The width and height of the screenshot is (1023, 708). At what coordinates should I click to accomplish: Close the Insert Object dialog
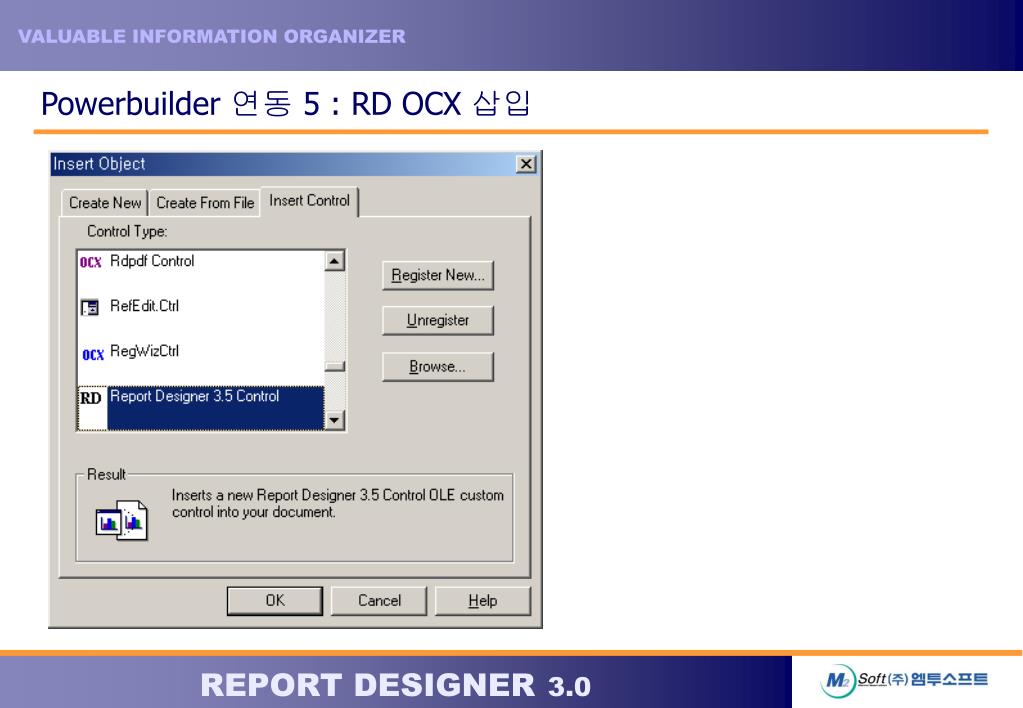tap(526, 164)
